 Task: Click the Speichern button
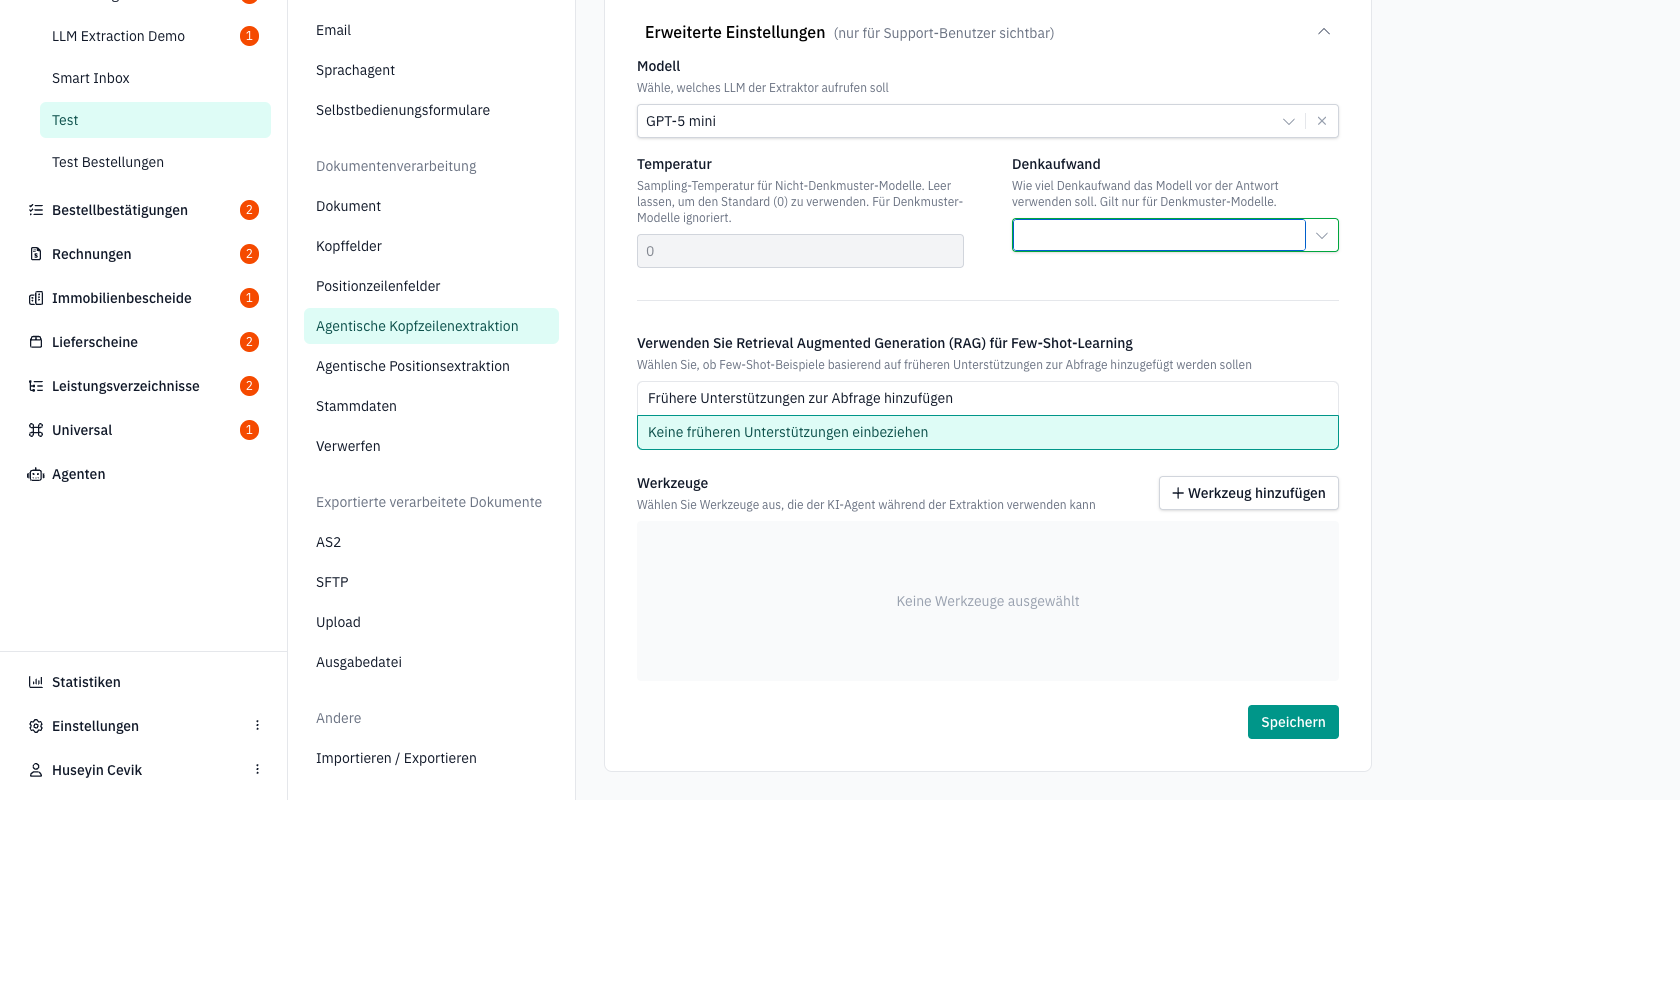pyautogui.click(x=1293, y=722)
